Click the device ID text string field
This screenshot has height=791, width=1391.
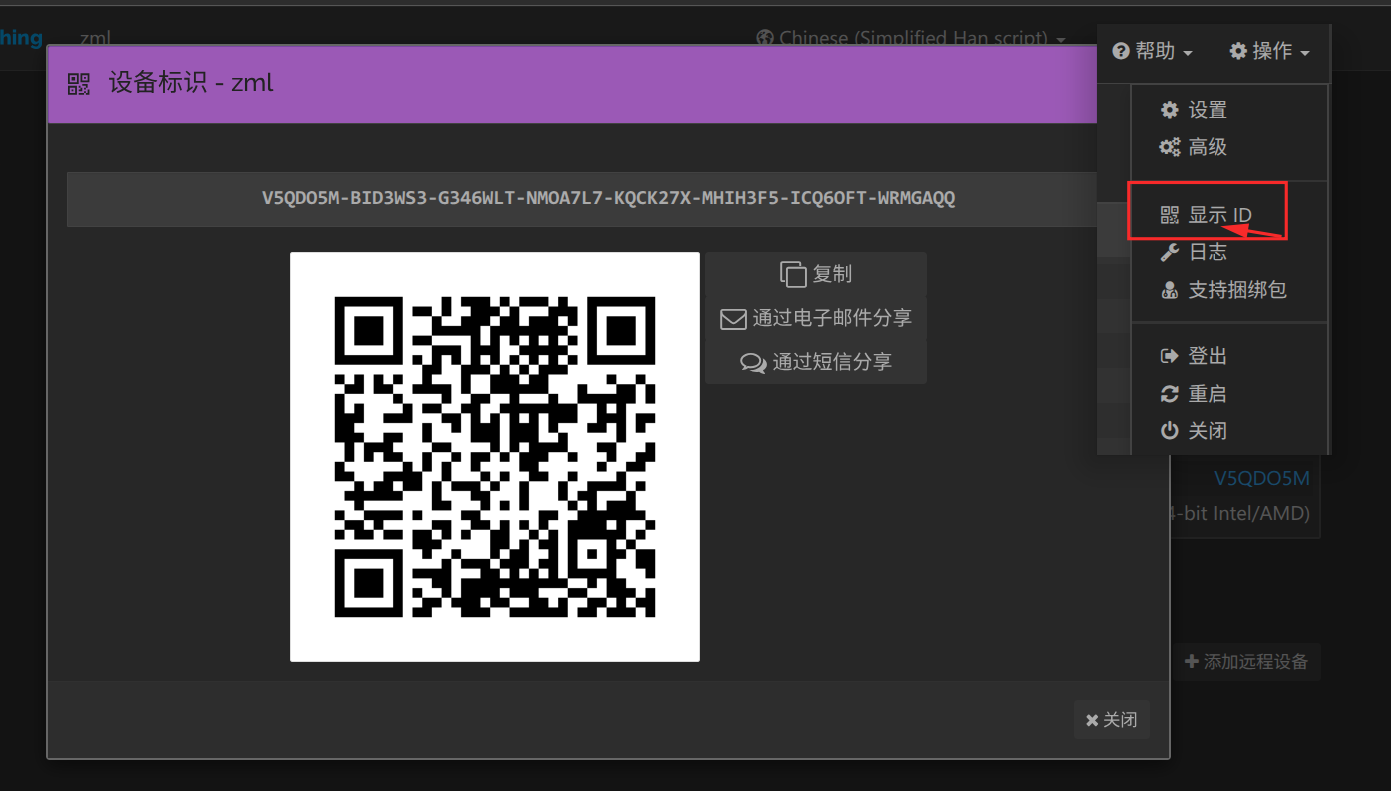(x=608, y=198)
